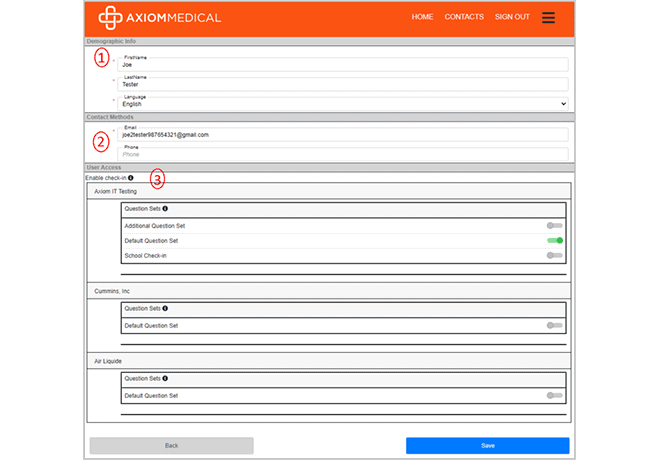Disable Default Question Set toggle for Axiom IT Testing
This screenshot has width=660, height=460.
pyautogui.click(x=555, y=240)
